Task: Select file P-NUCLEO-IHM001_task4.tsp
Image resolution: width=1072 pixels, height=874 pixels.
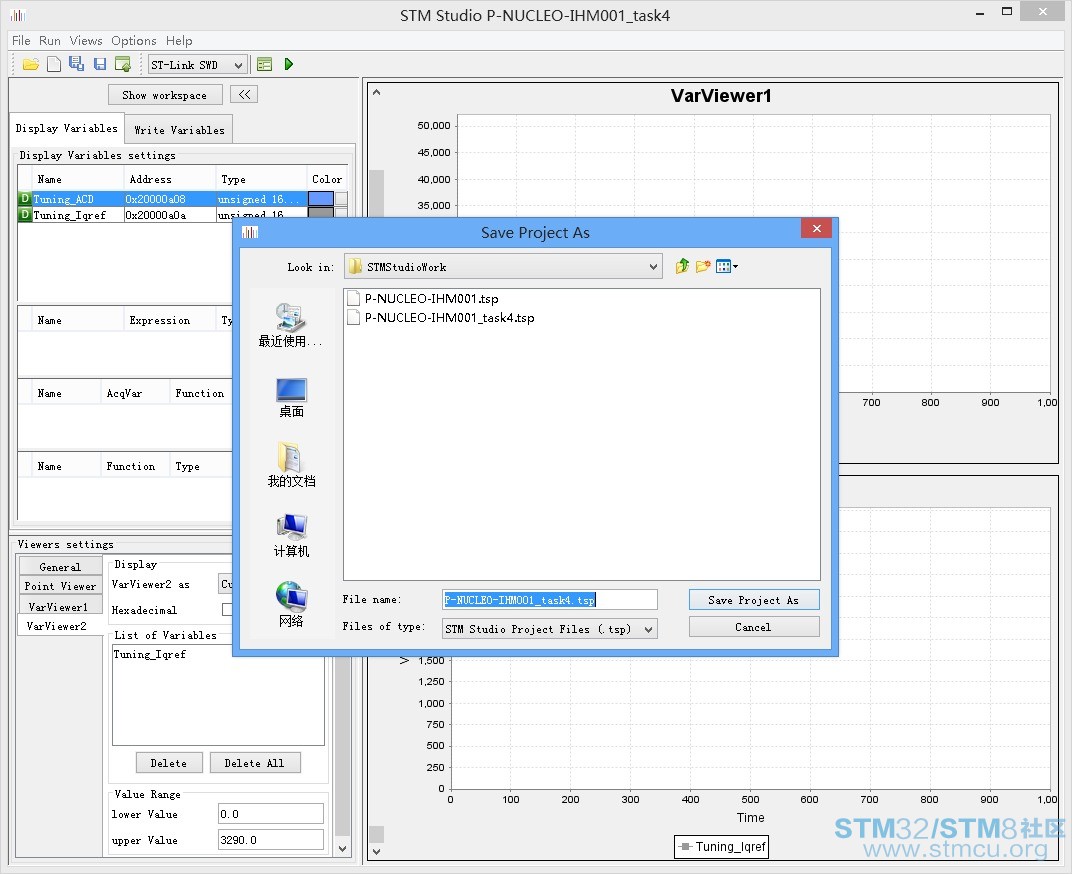Action: (x=441, y=318)
